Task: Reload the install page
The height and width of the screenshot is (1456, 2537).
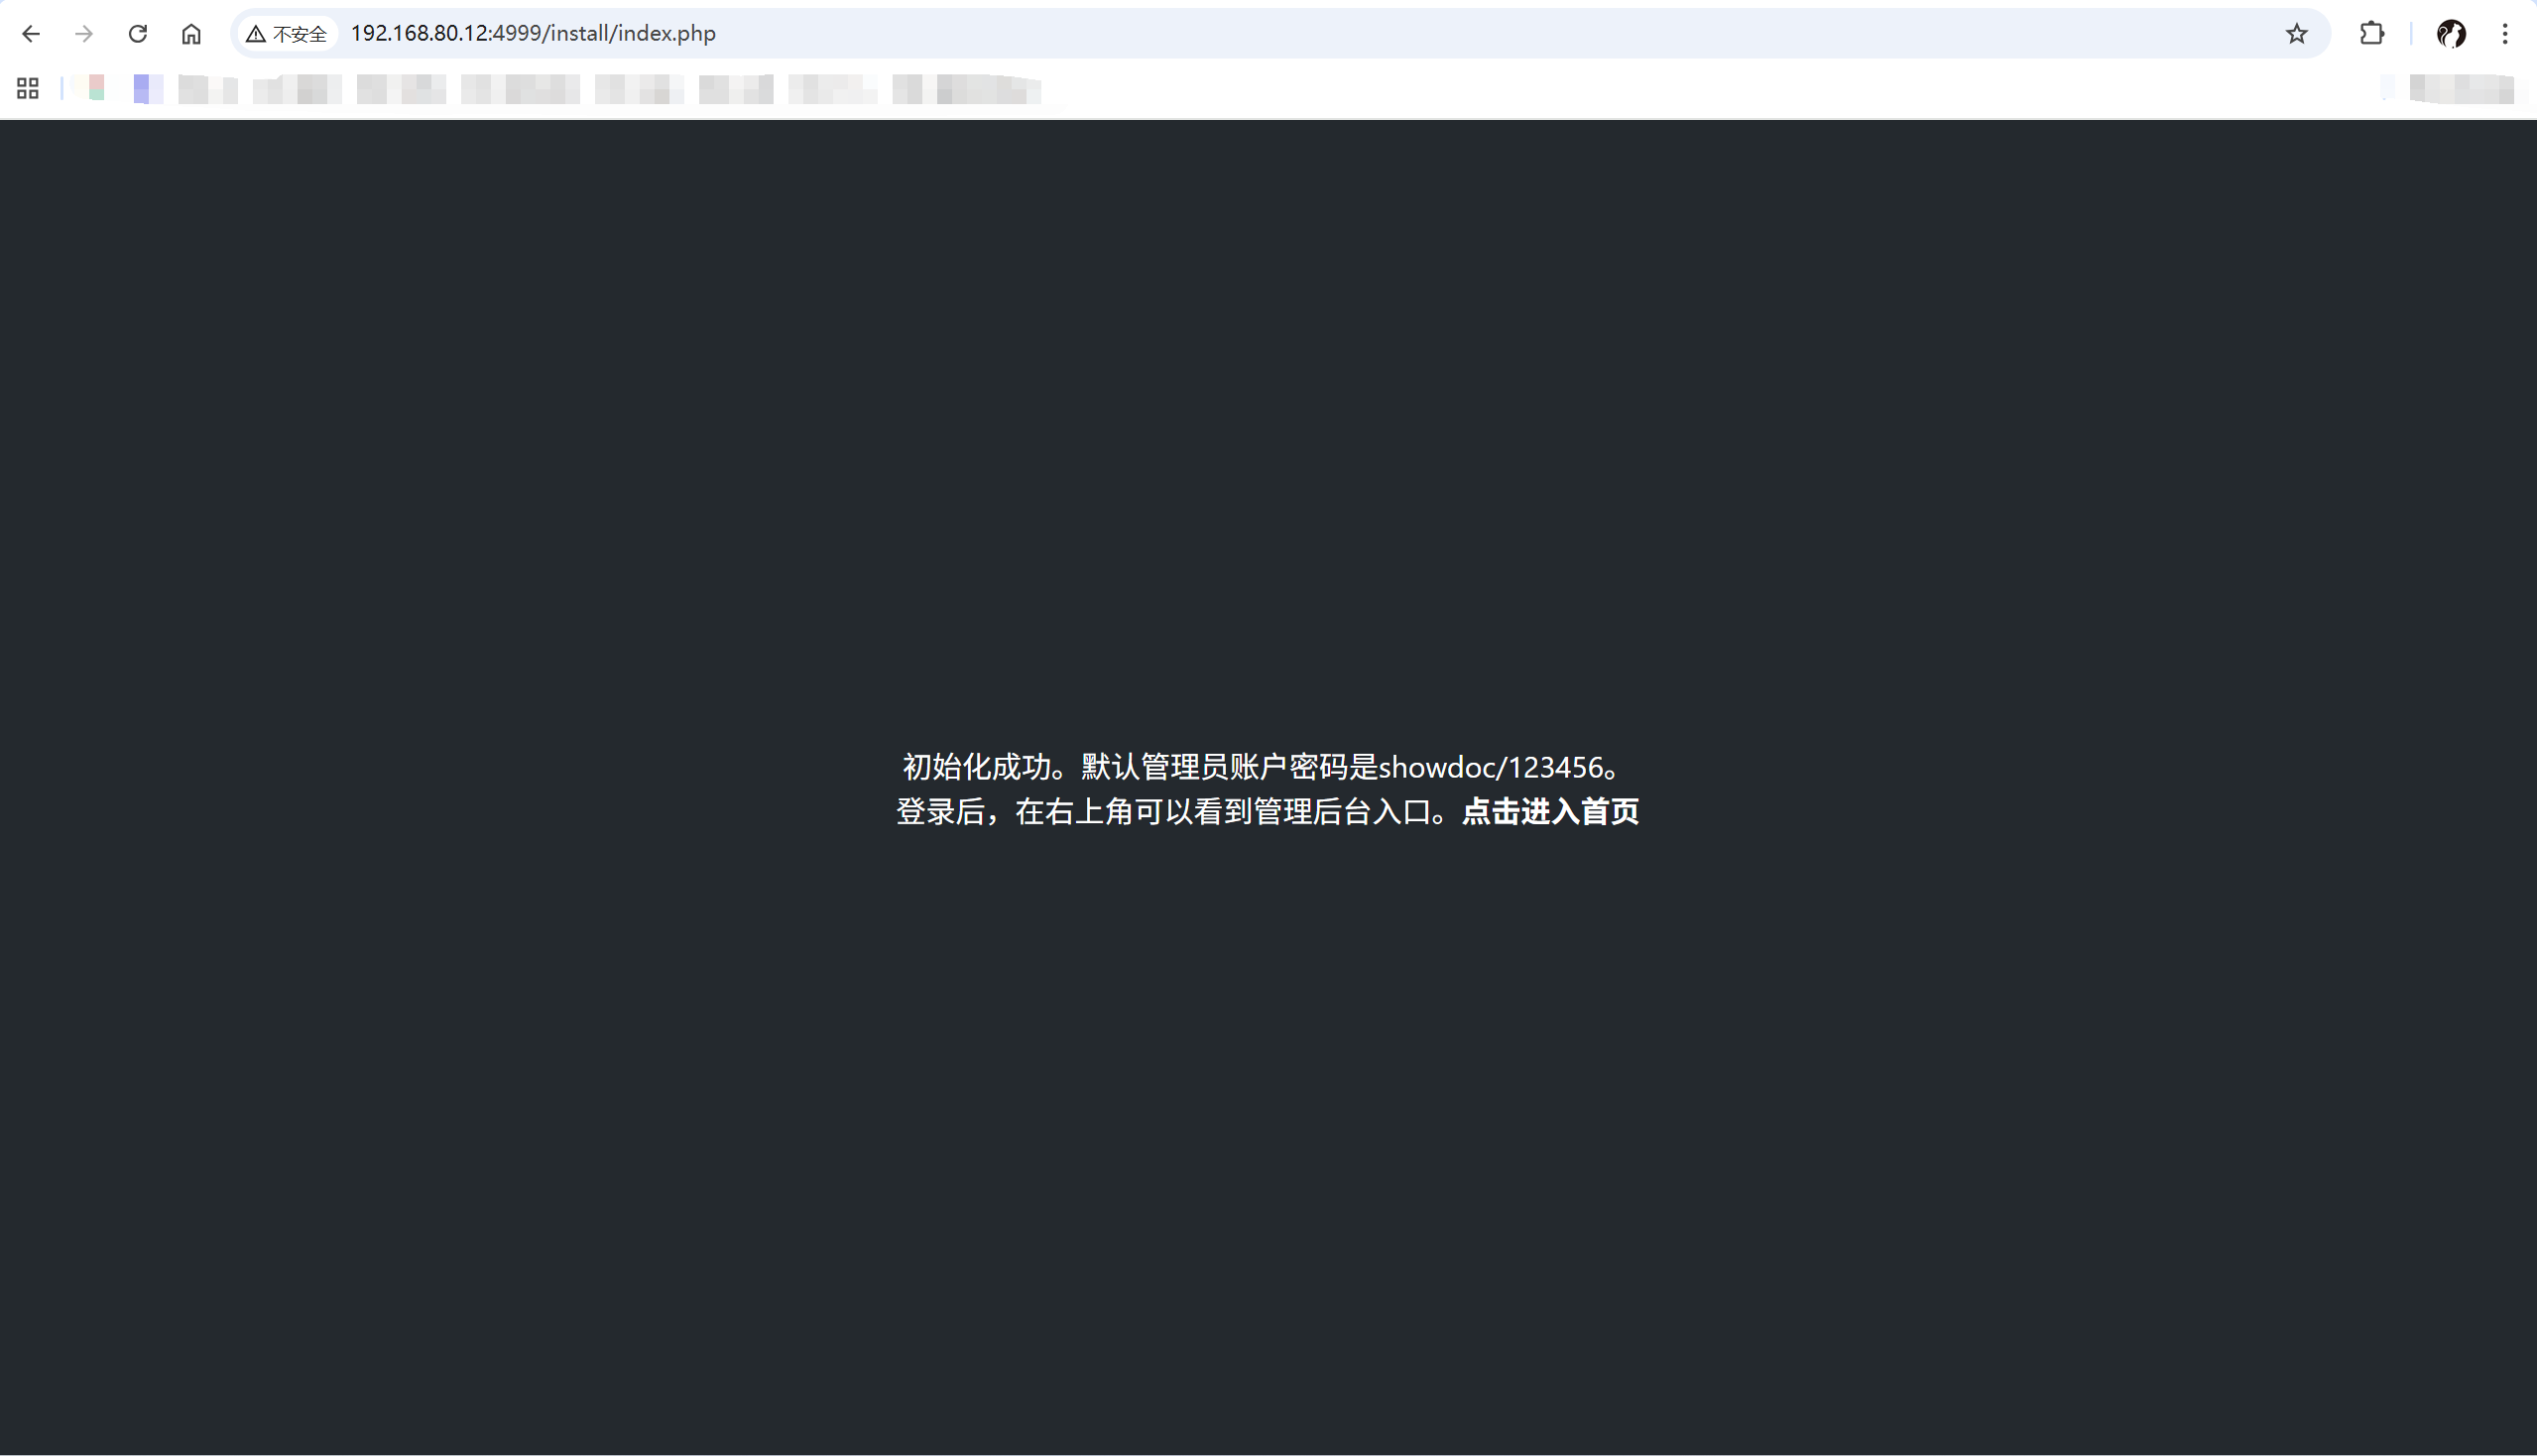Action: (138, 34)
